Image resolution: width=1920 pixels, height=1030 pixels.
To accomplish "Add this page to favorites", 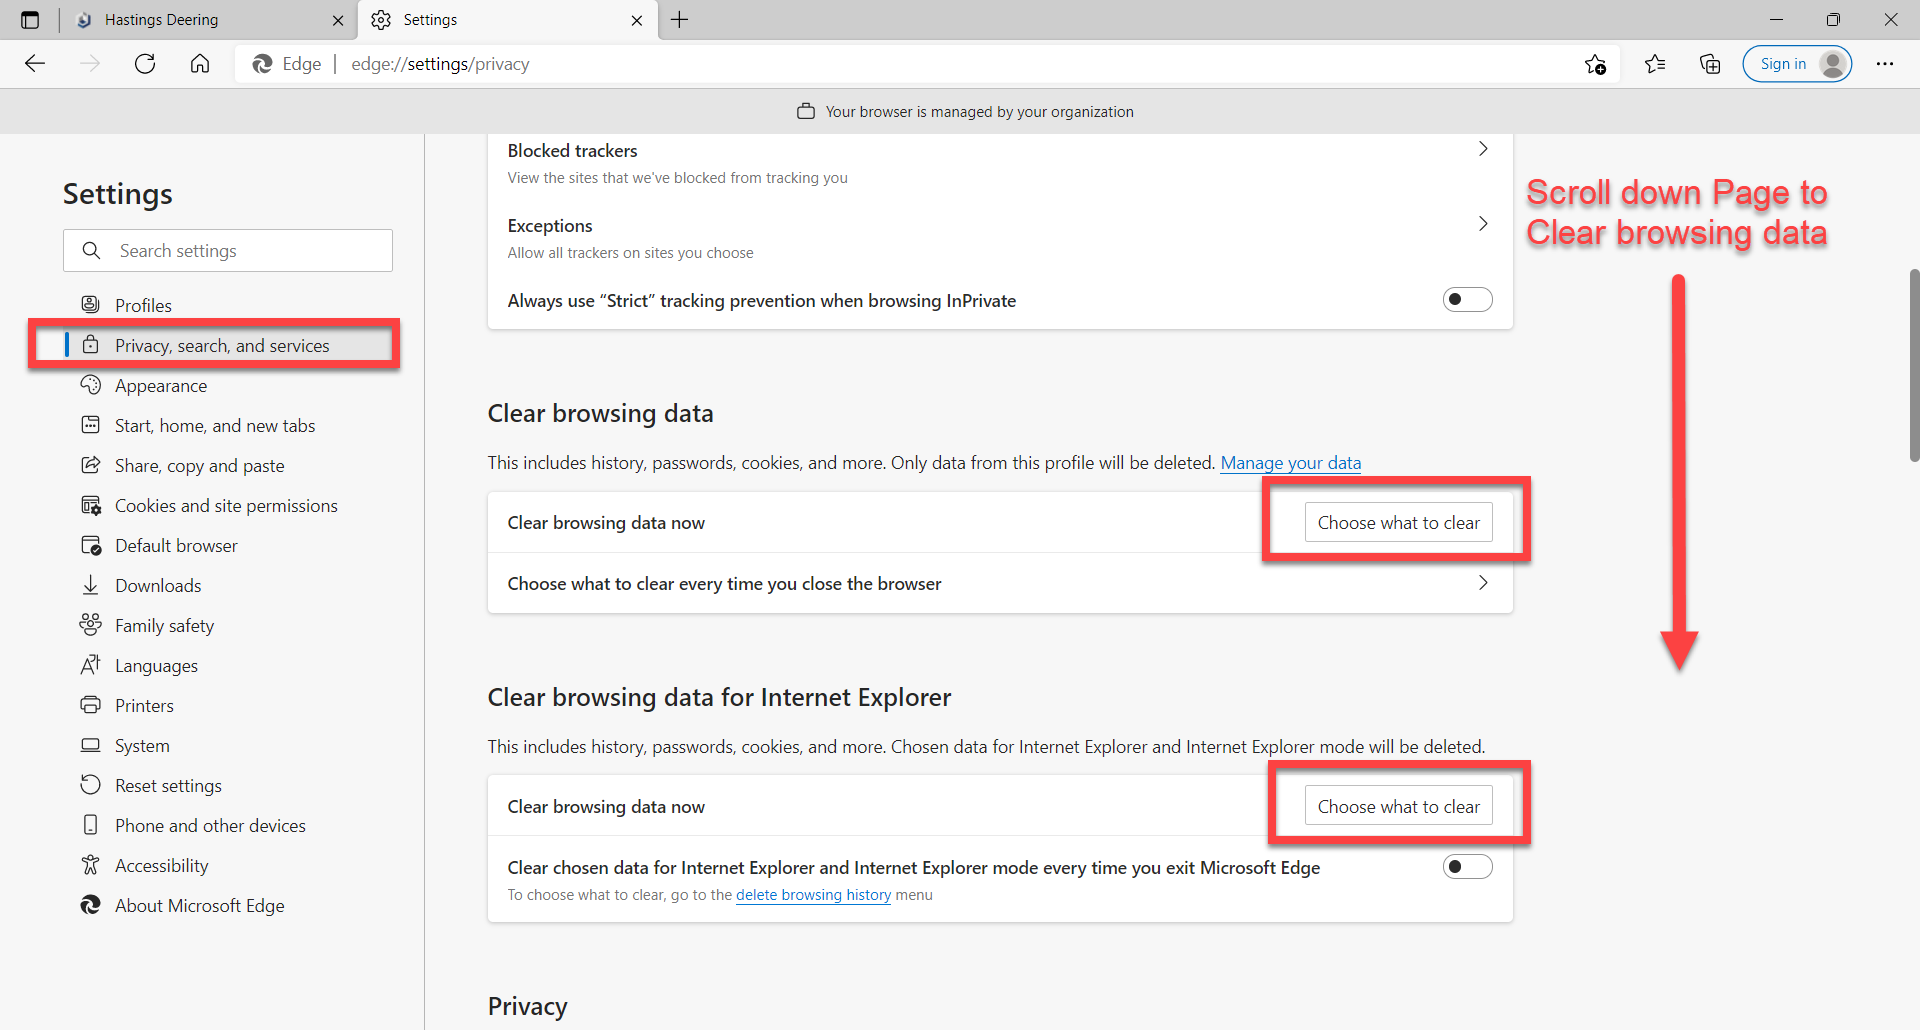I will (x=1596, y=63).
